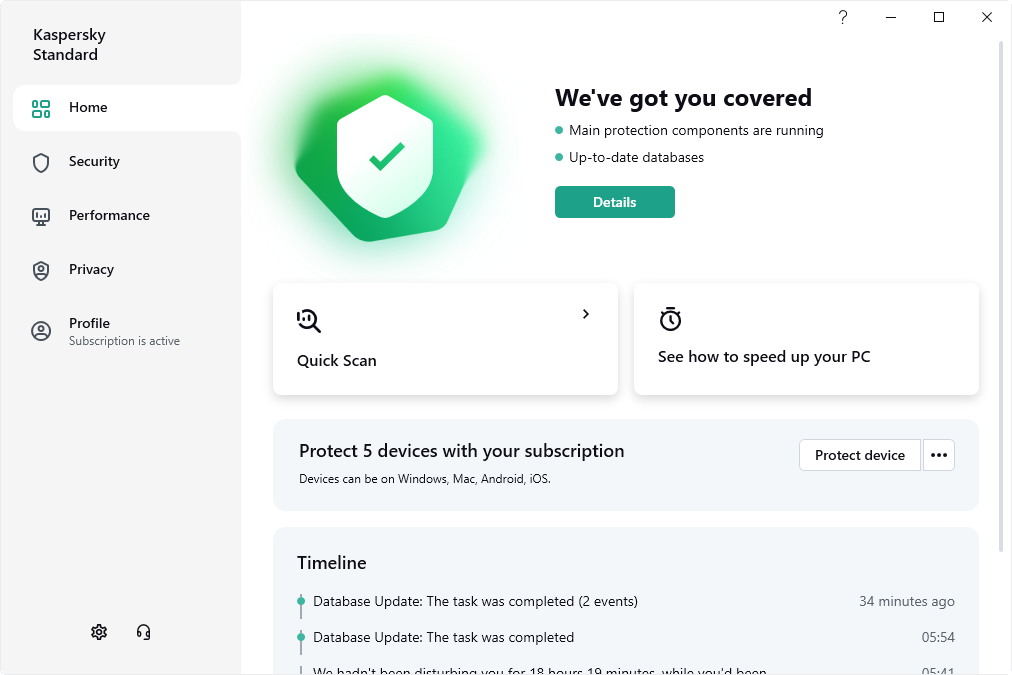Image resolution: width=1012 pixels, height=675 pixels.
Task: Open the Performance section
Action: [x=109, y=216]
